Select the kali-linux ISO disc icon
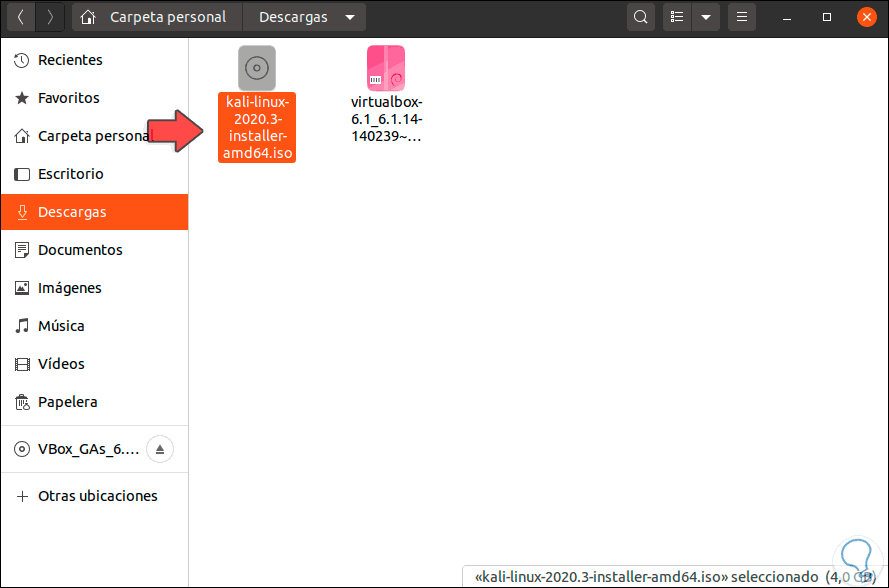 (x=257, y=68)
